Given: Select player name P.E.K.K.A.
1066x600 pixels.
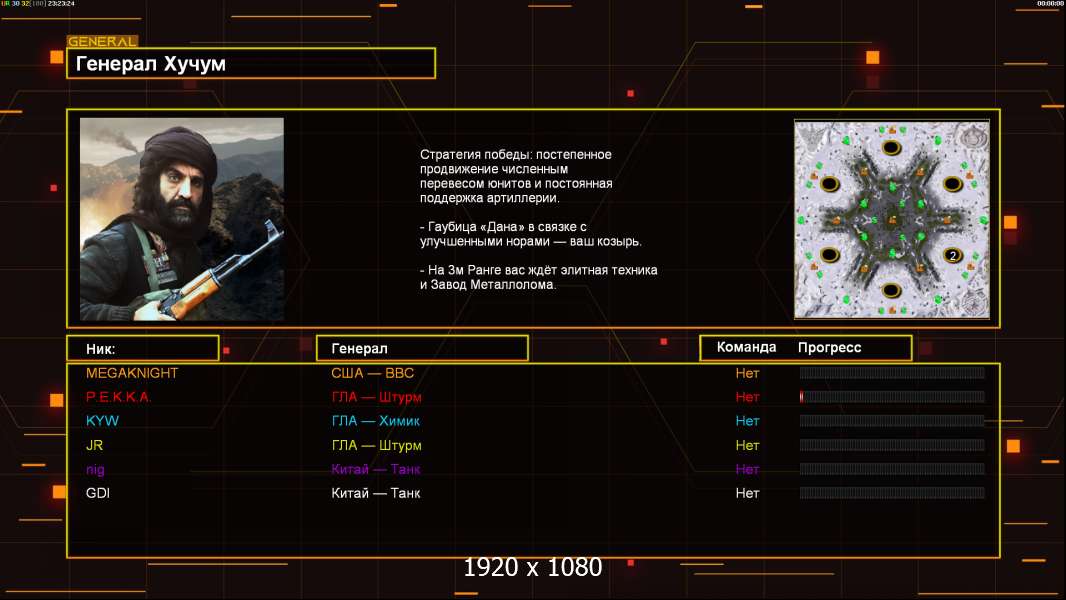Looking at the screenshot, I should pos(118,397).
